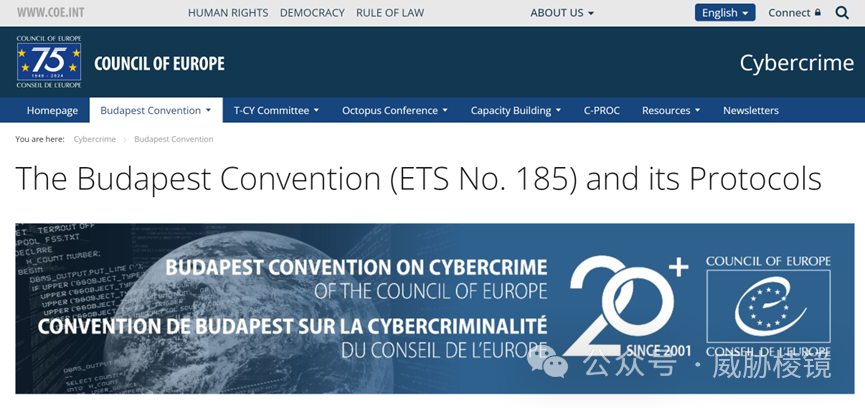Viewport: 865px width, 408px height.
Task: Click the 'You are here:' breadcrumb label
Action: point(40,139)
